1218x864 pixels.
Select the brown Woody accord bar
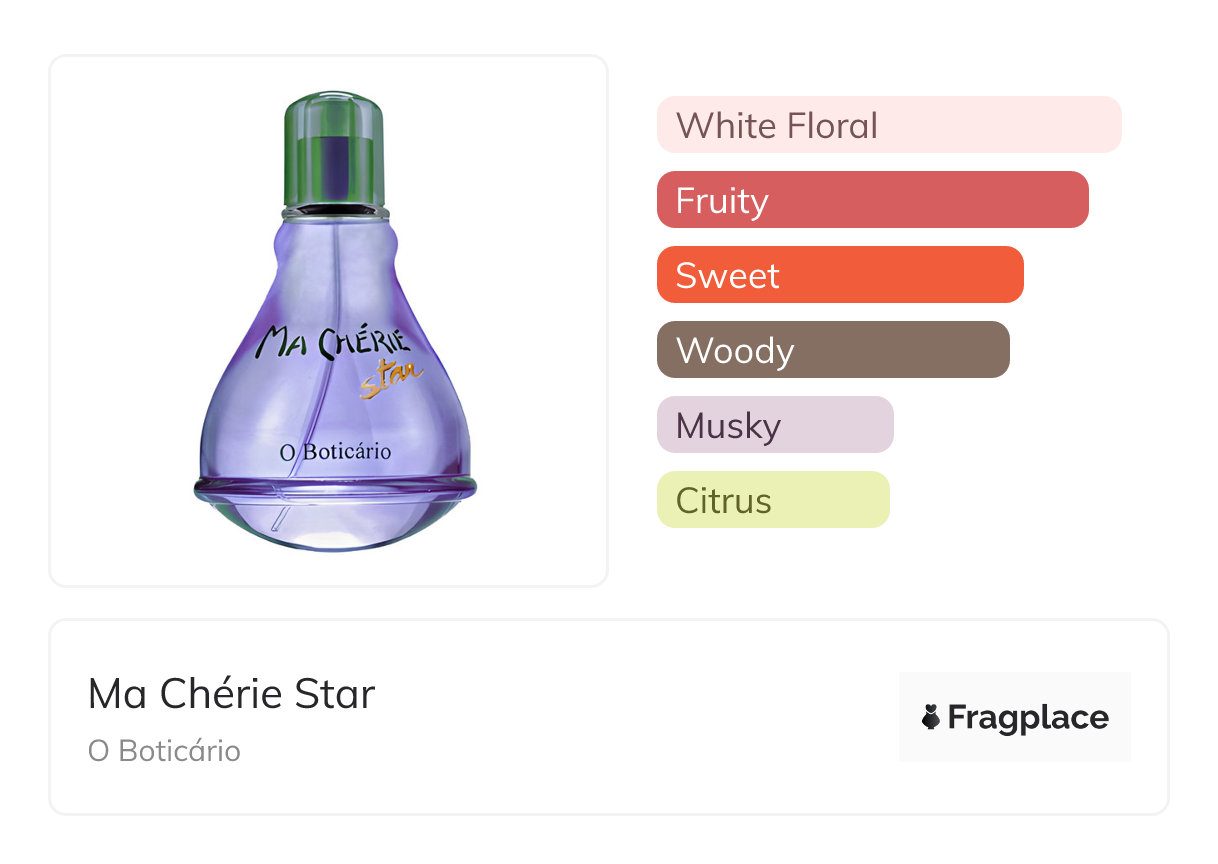[833, 350]
